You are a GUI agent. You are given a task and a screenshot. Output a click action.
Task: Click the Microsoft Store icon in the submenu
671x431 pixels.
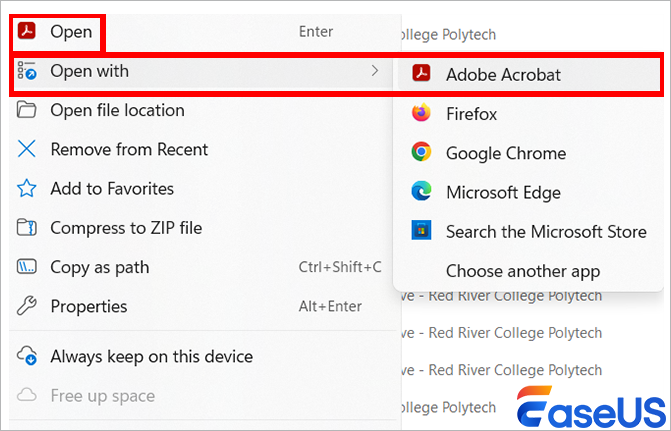[422, 231]
